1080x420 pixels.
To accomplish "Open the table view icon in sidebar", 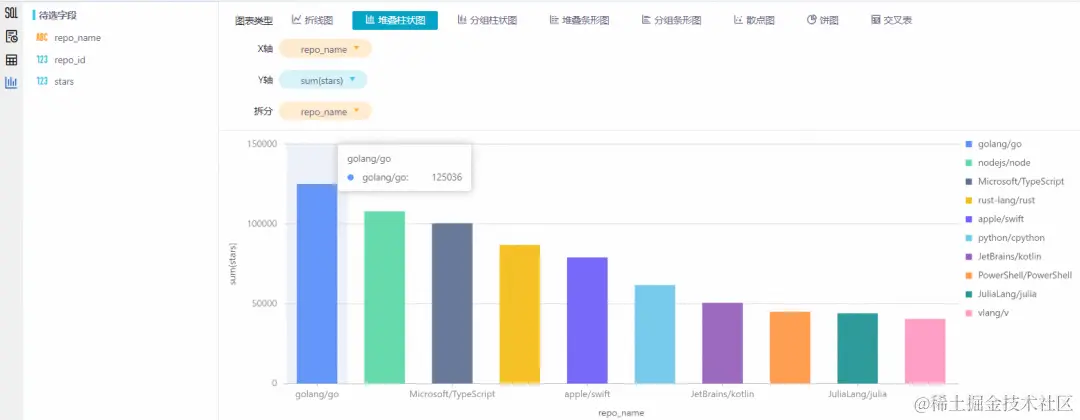I will coord(11,60).
